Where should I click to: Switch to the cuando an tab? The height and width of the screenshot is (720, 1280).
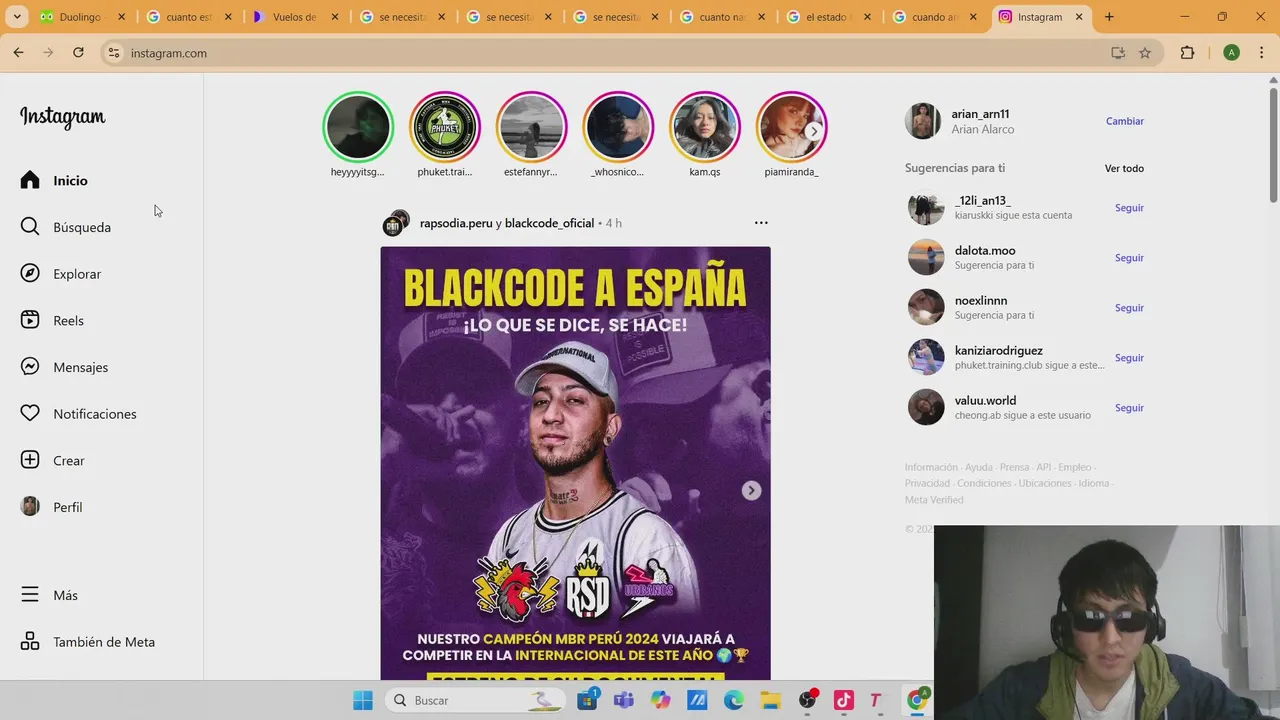(934, 17)
